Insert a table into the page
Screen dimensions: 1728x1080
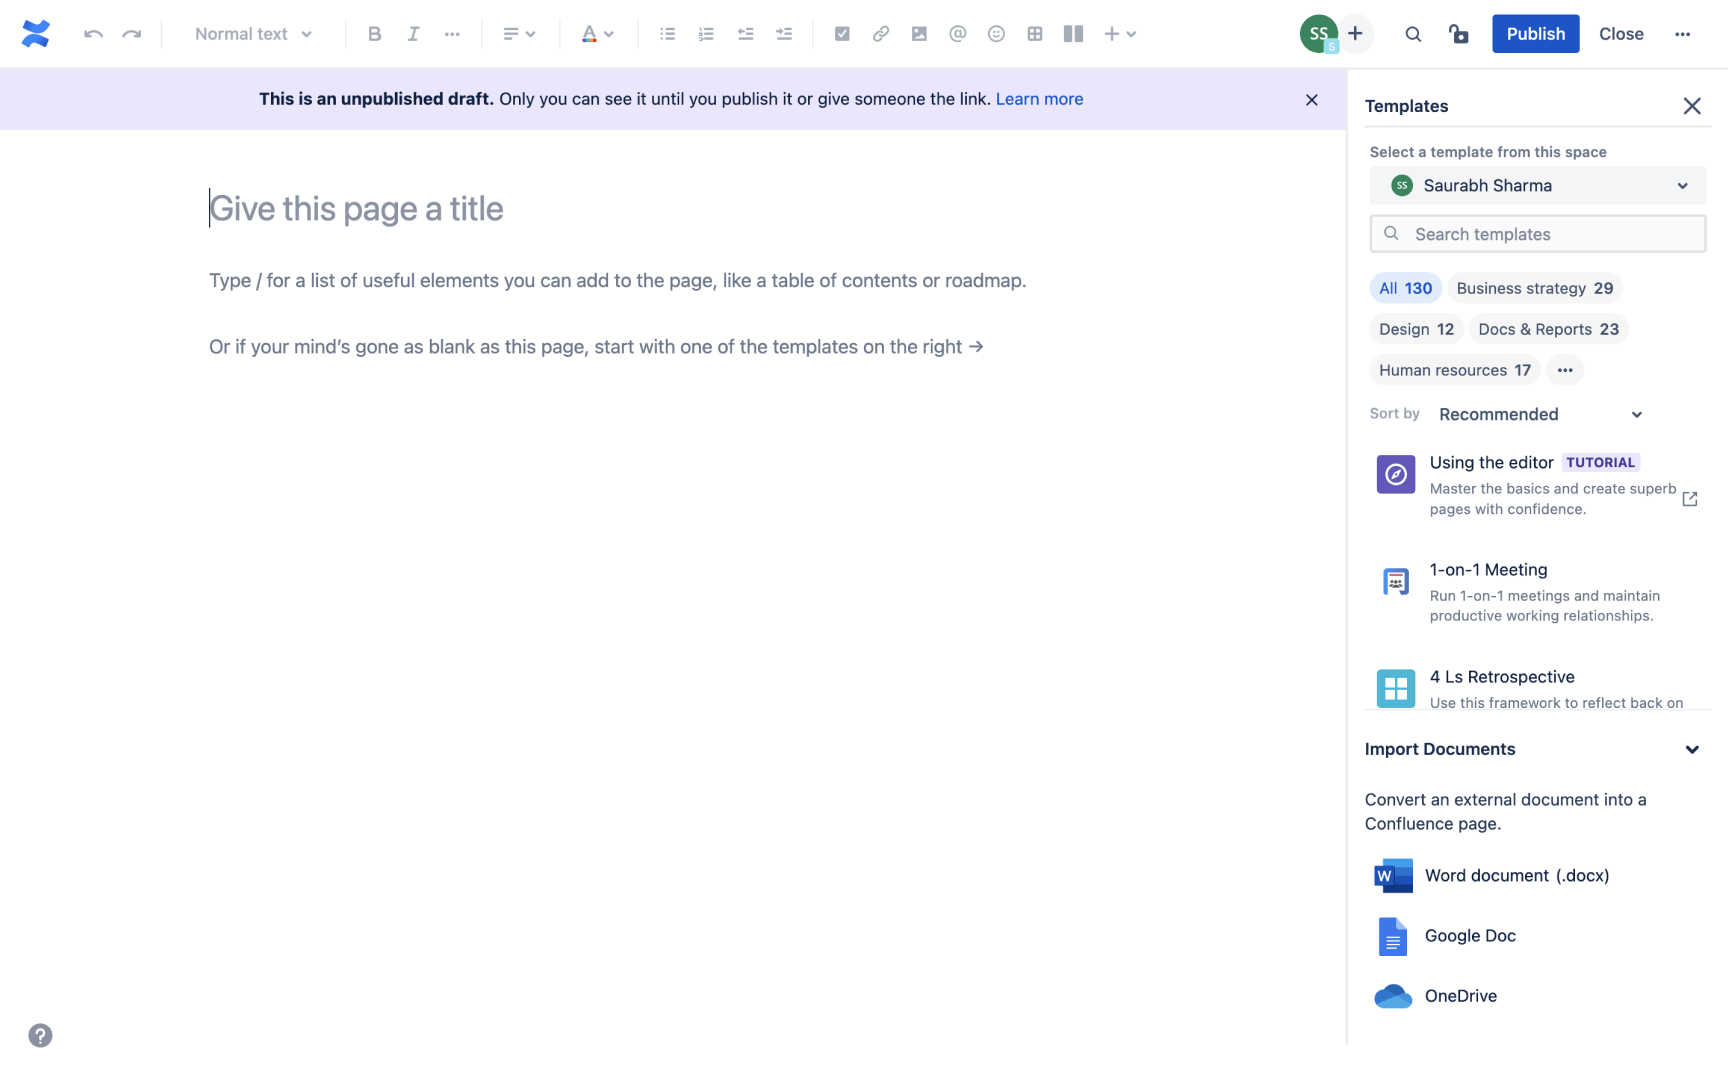1034,33
